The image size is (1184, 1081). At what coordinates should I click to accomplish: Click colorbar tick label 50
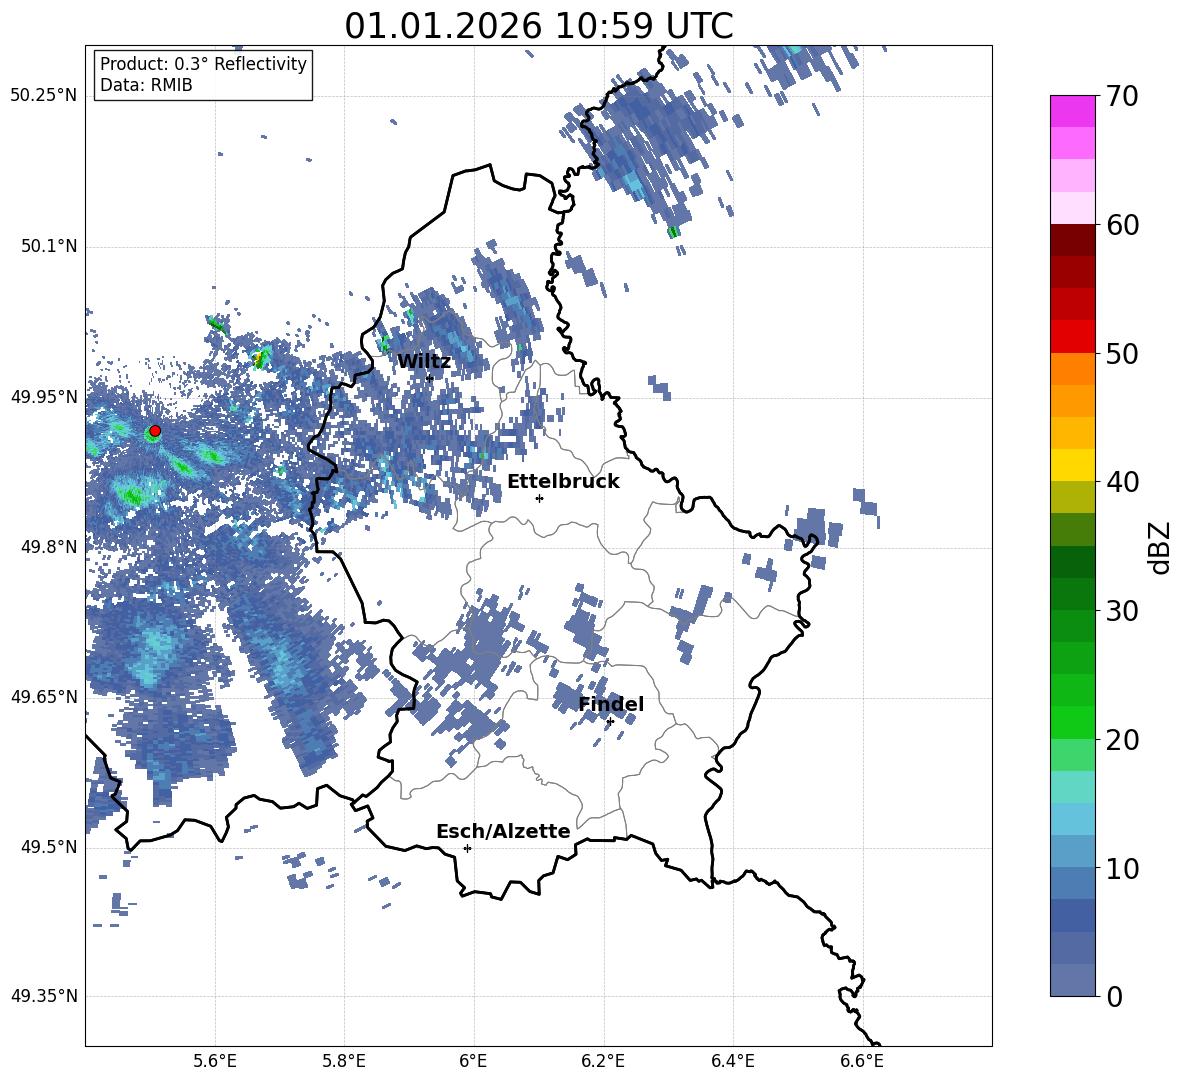tap(1123, 354)
